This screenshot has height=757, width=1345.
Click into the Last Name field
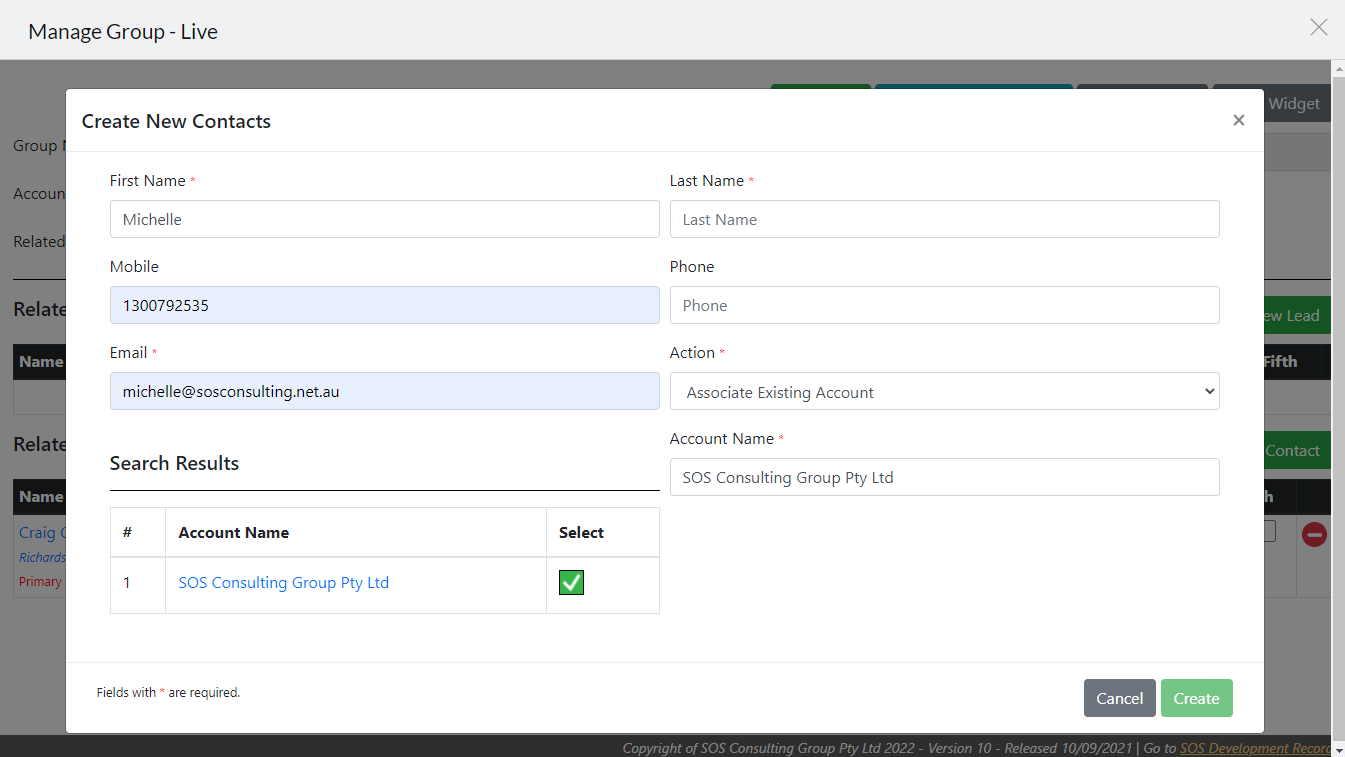tap(944, 219)
